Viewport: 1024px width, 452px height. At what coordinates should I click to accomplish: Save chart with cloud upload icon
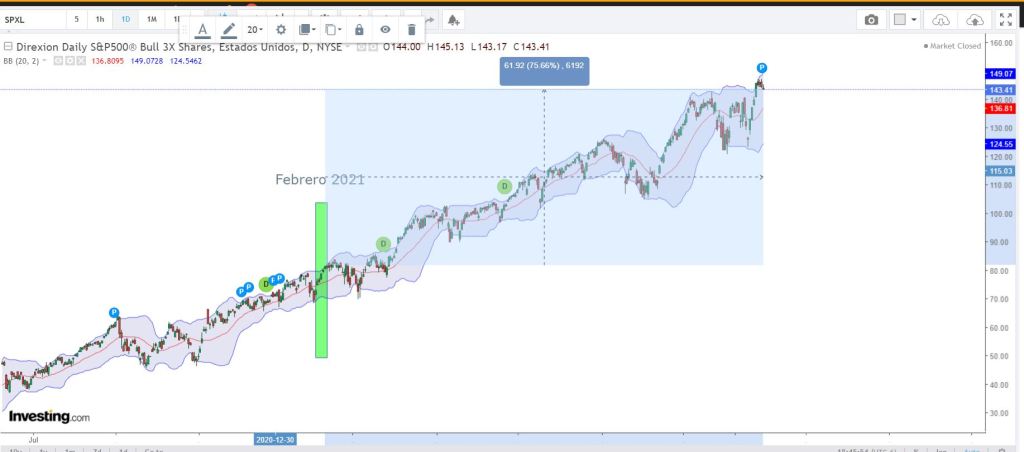coord(970,20)
